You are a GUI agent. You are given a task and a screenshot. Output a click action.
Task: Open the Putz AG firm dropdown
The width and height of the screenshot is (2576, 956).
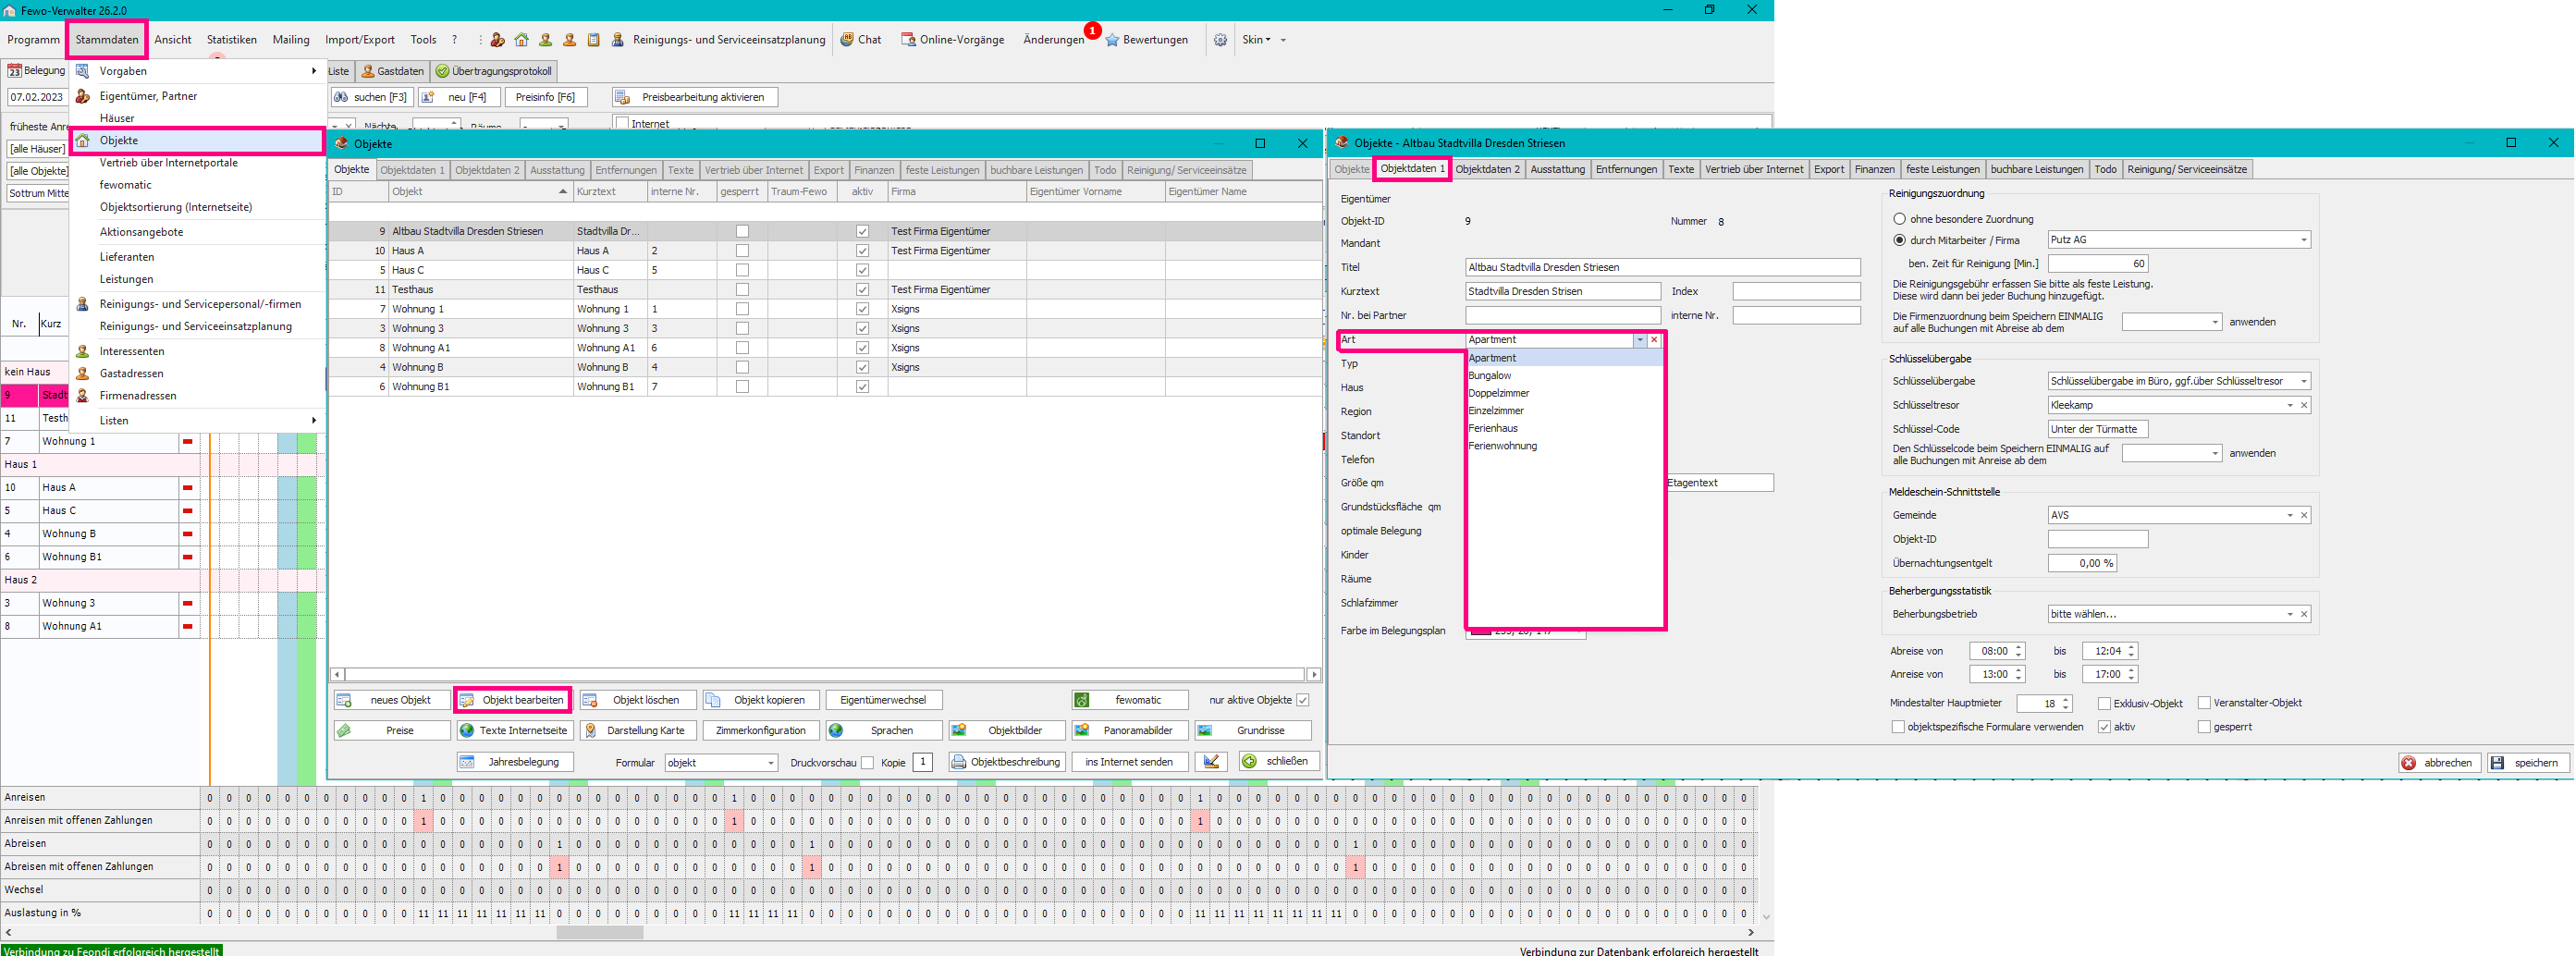(x=2303, y=240)
